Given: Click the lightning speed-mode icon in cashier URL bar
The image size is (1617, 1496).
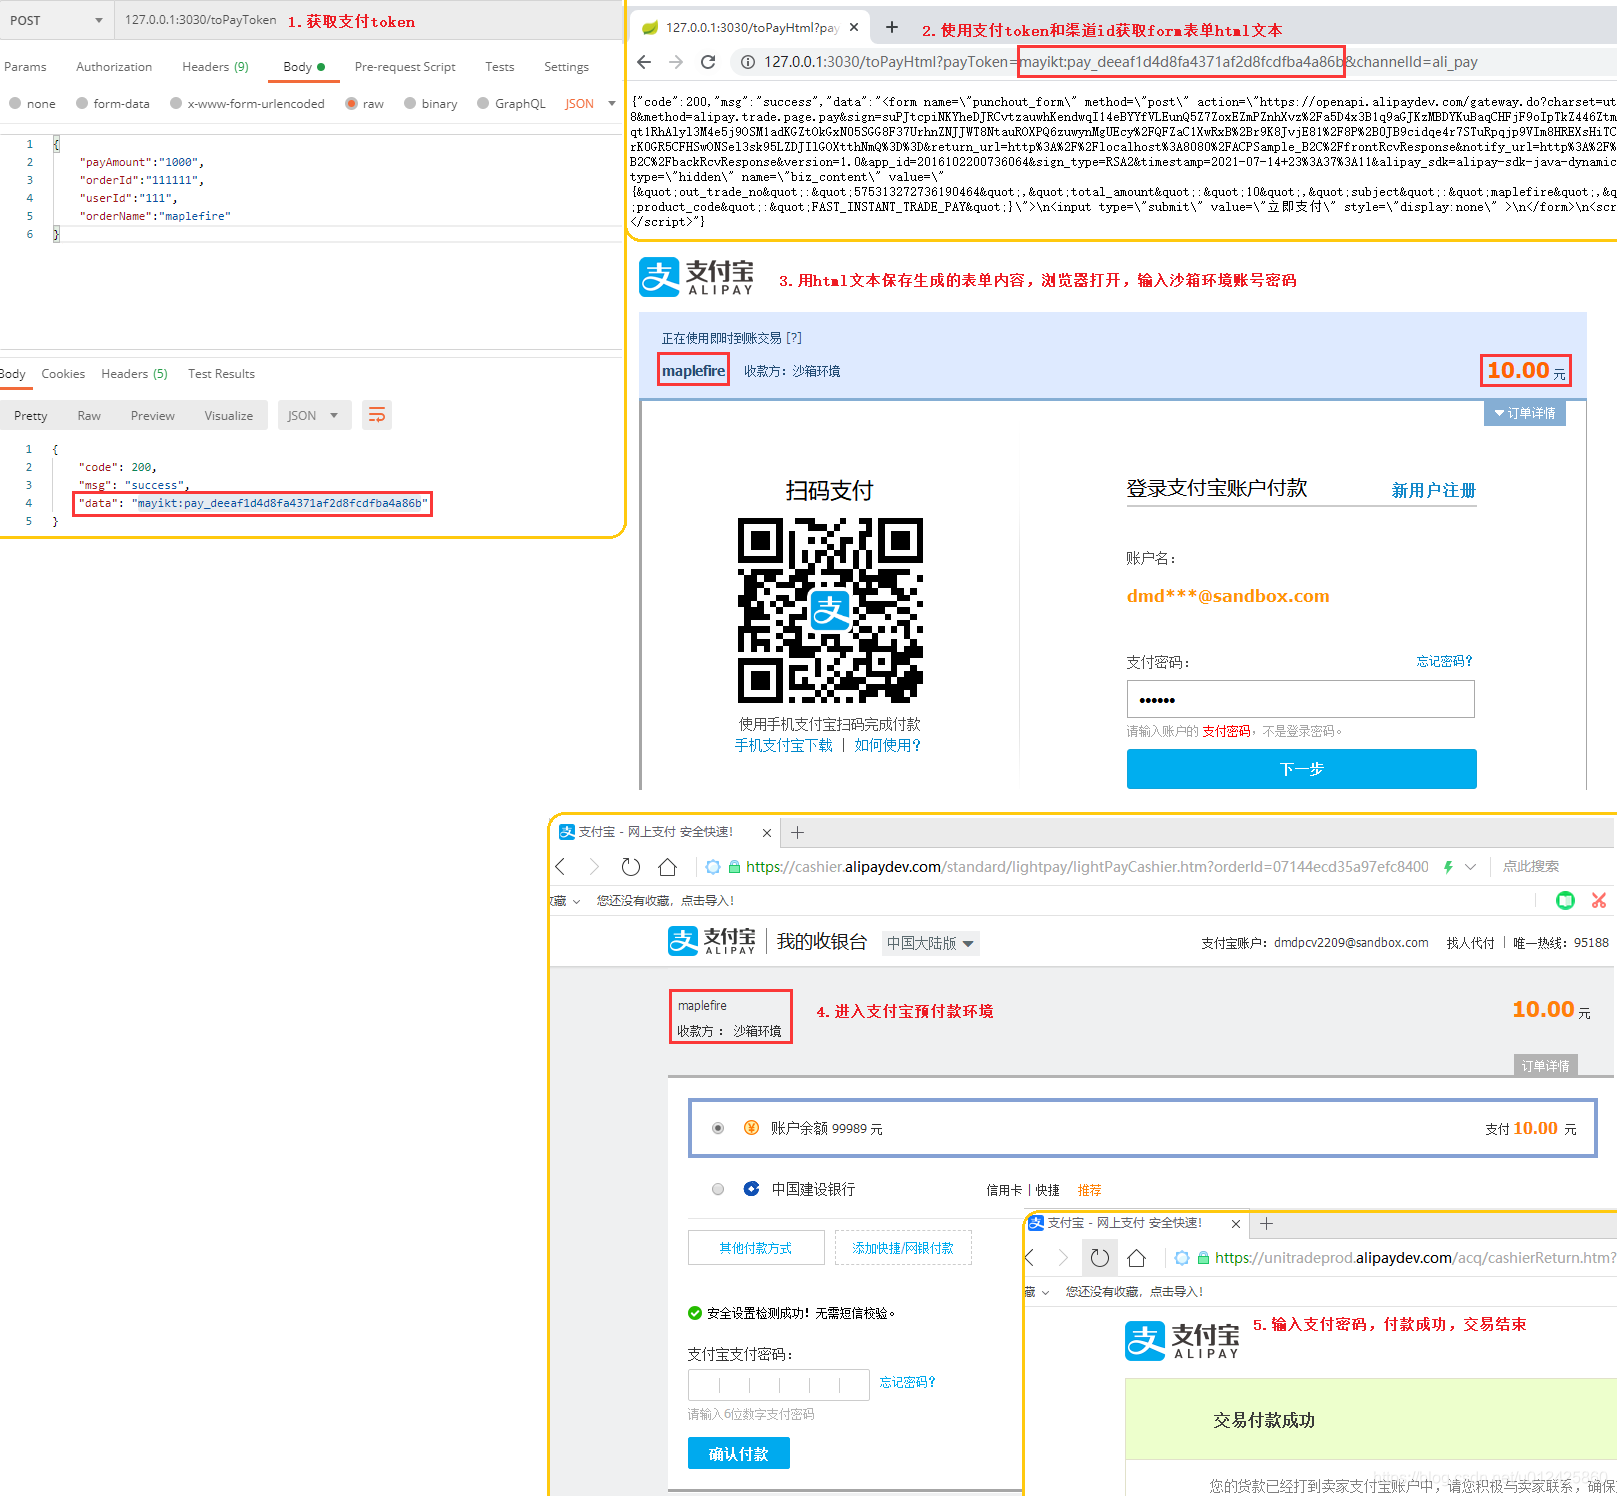Looking at the screenshot, I should 1447,867.
